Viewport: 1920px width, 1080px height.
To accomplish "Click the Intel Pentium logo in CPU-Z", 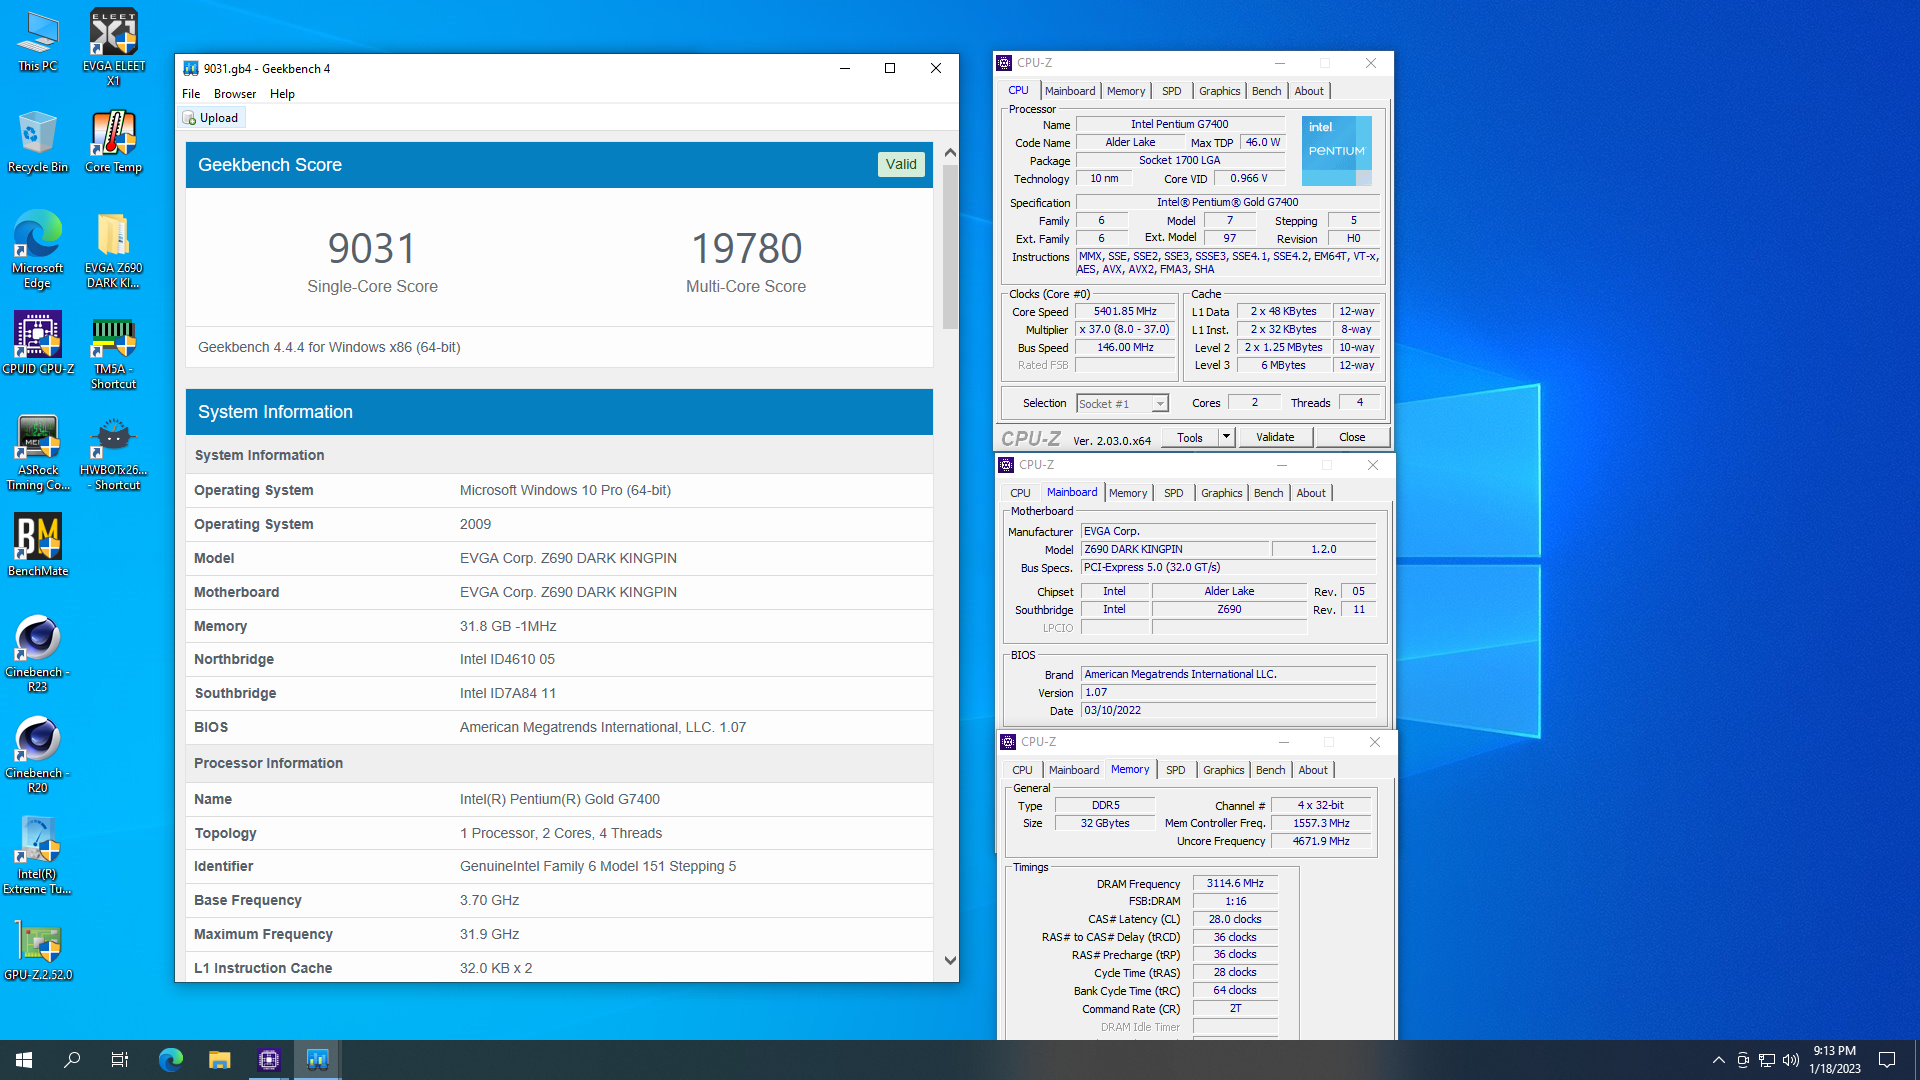I will click(x=1336, y=151).
